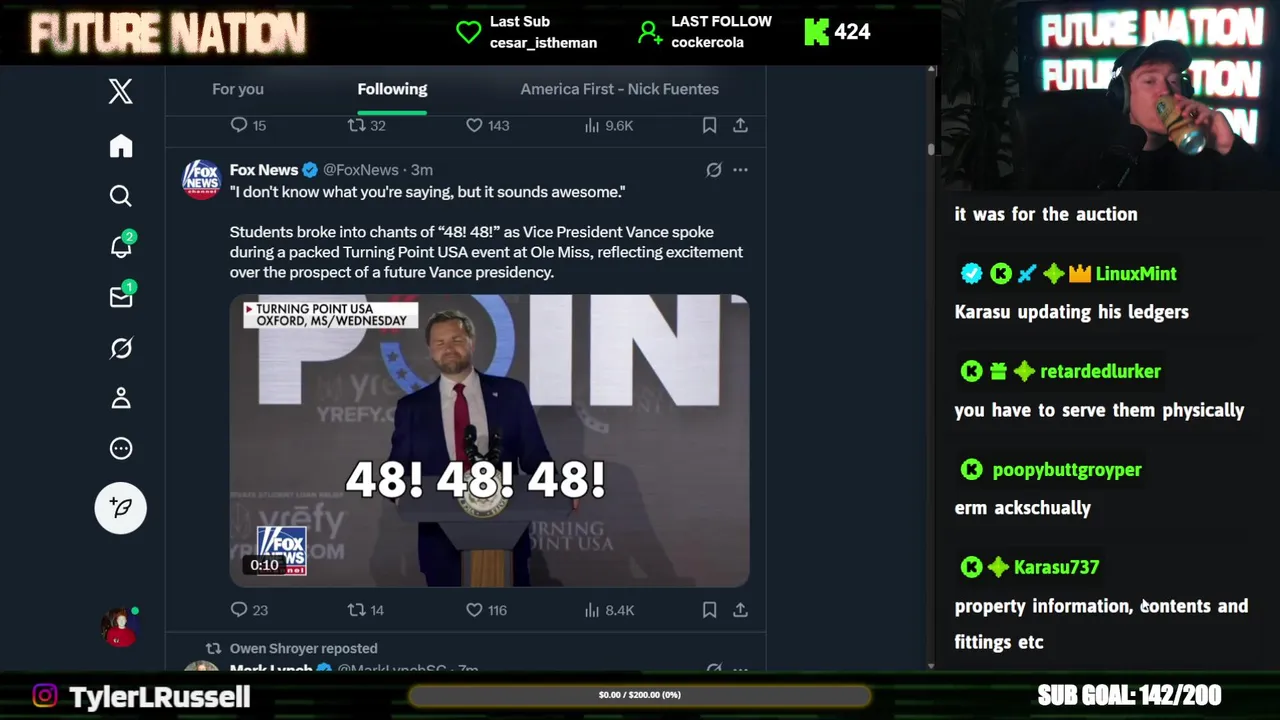This screenshot has width=1280, height=720.
Task: Reply to the post with 15 replies
Action: coord(248,125)
